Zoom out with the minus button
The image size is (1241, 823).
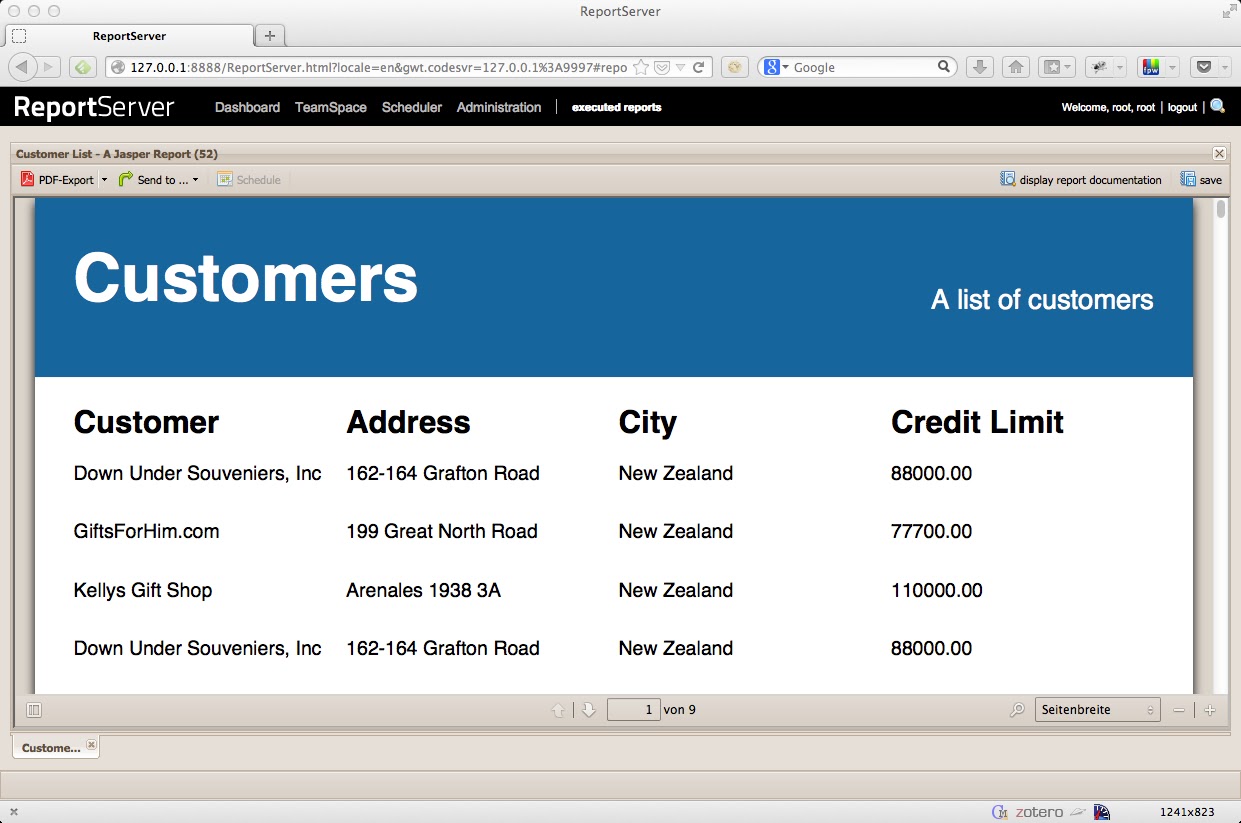(1179, 710)
